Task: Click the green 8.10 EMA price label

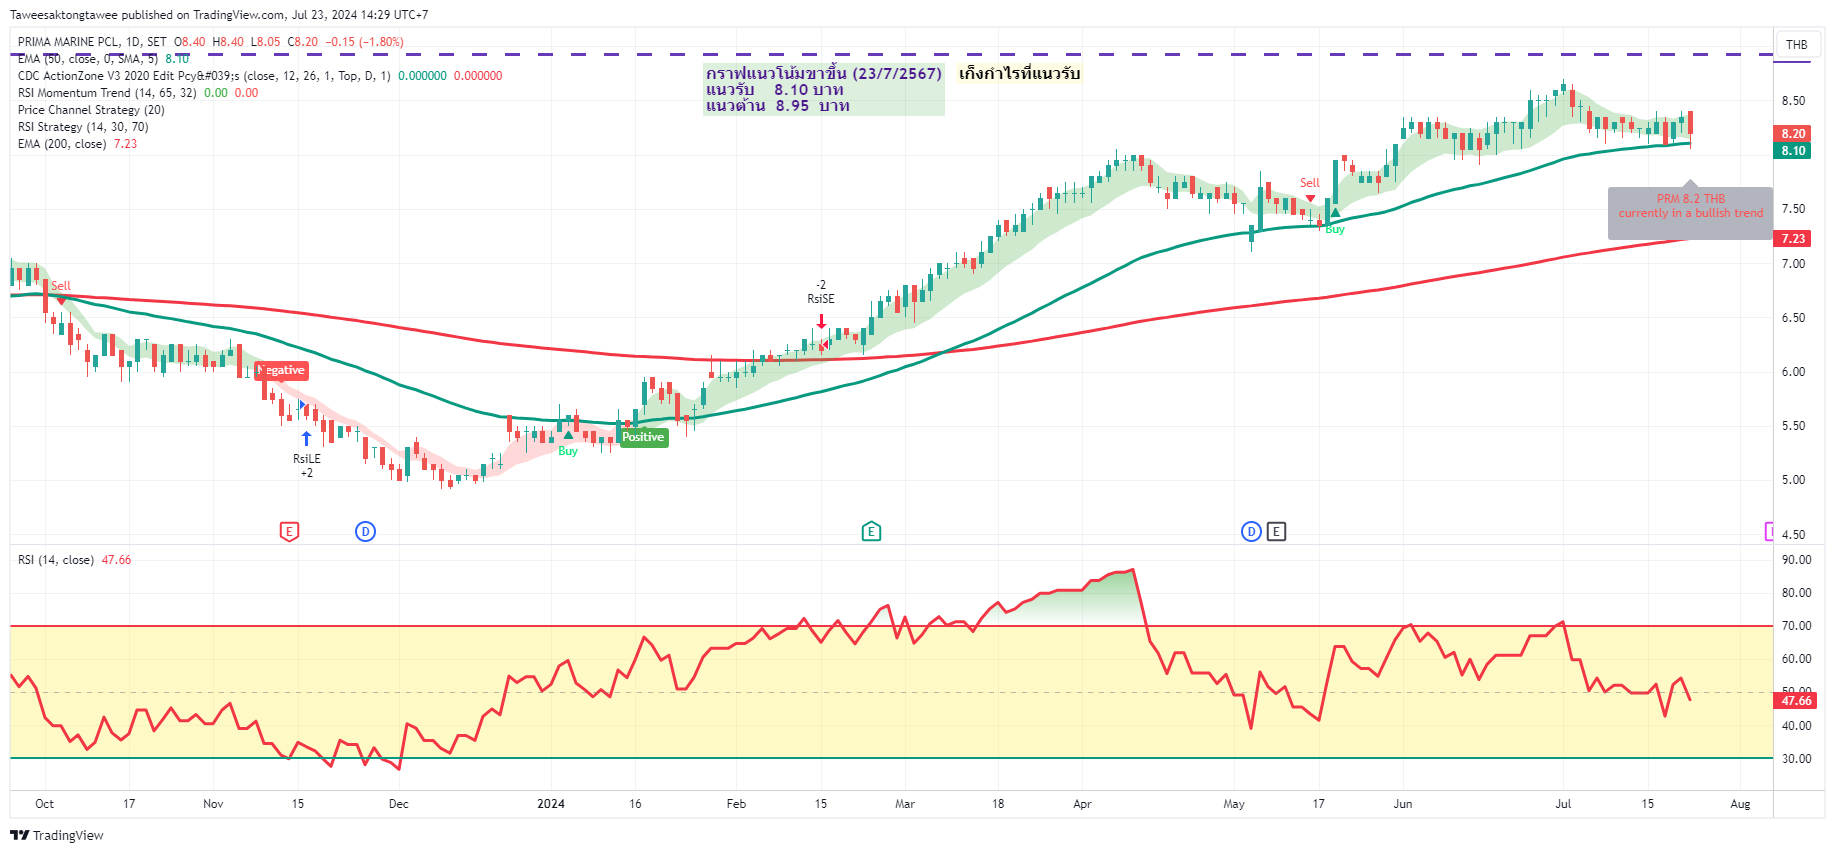Action: pos(1793,151)
